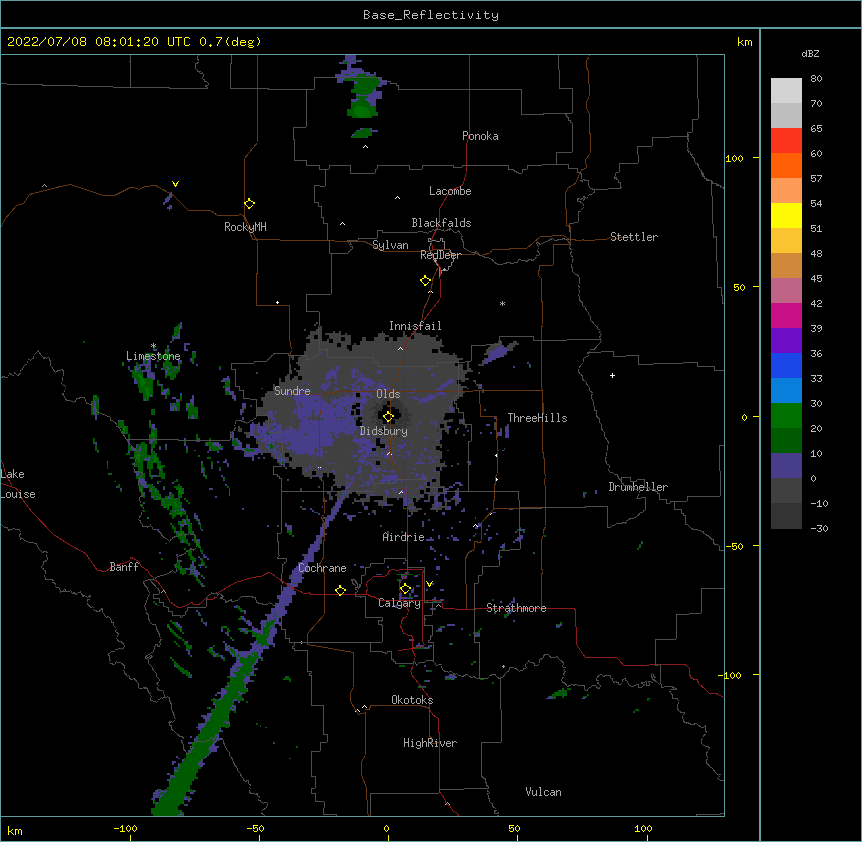Image resolution: width=862 pixels, height=842 pixels.
Task: Click the 2022/07/08 08:01:20 UTC timestamp
Action: click(x=98, y=42)
